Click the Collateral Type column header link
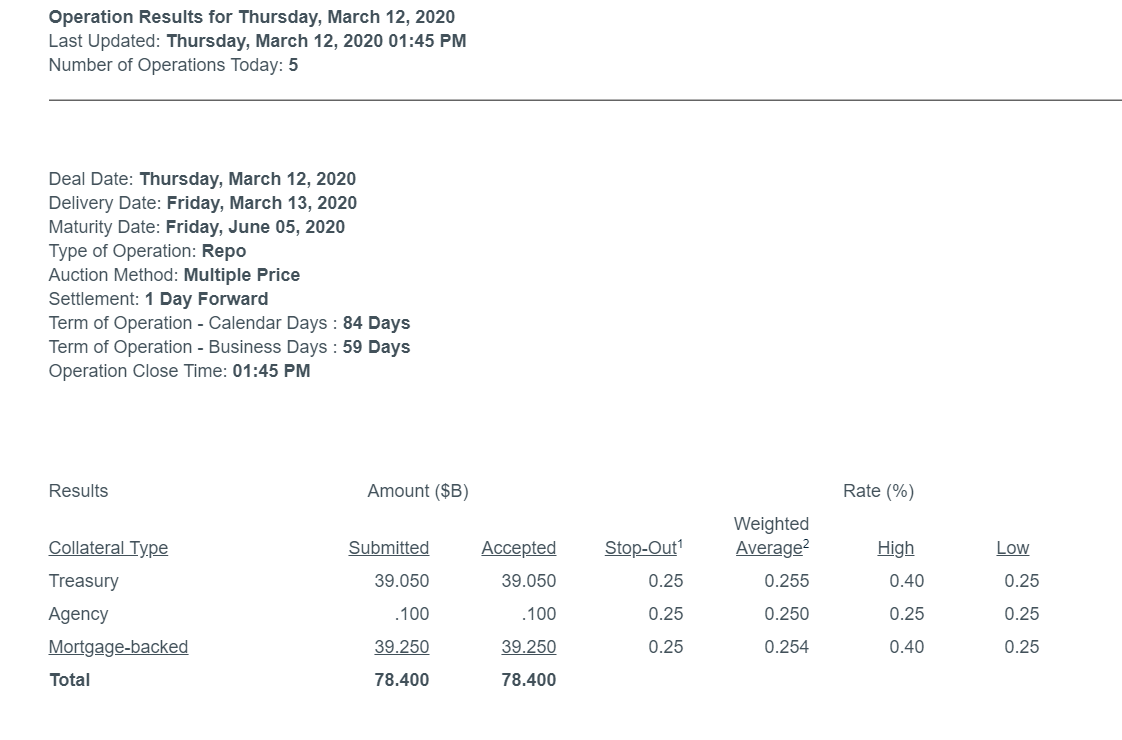Screen dimensions: 1122x740 click(x=108, y=548)
